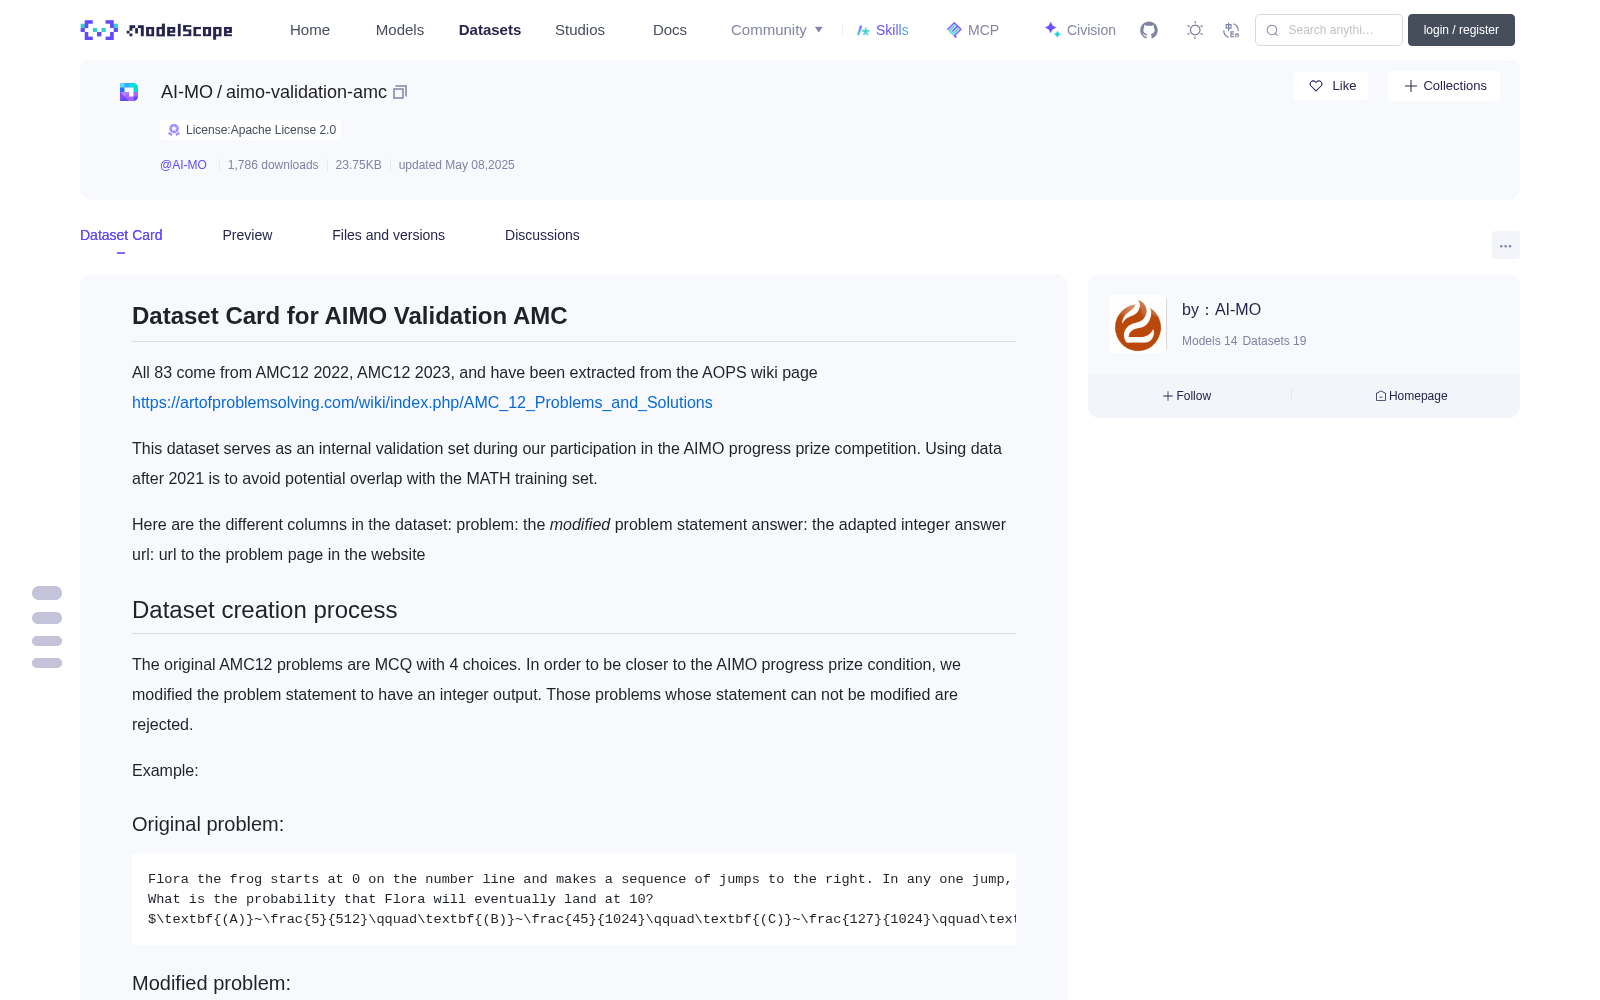Expand the Community dropdown menu
This screenshot has width=1600, height=1000.
(777, 30)
